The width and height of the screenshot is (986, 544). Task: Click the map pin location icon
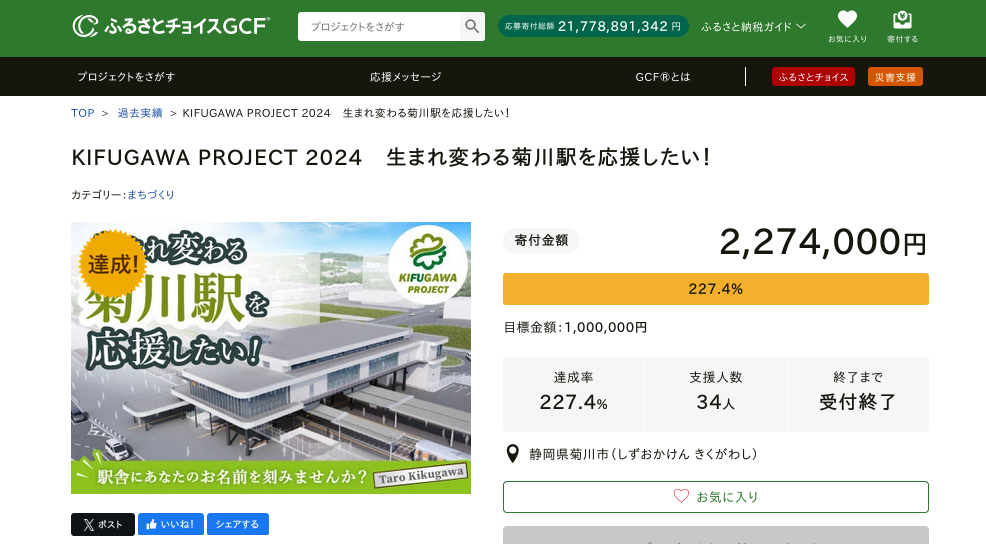click(513, 454)
